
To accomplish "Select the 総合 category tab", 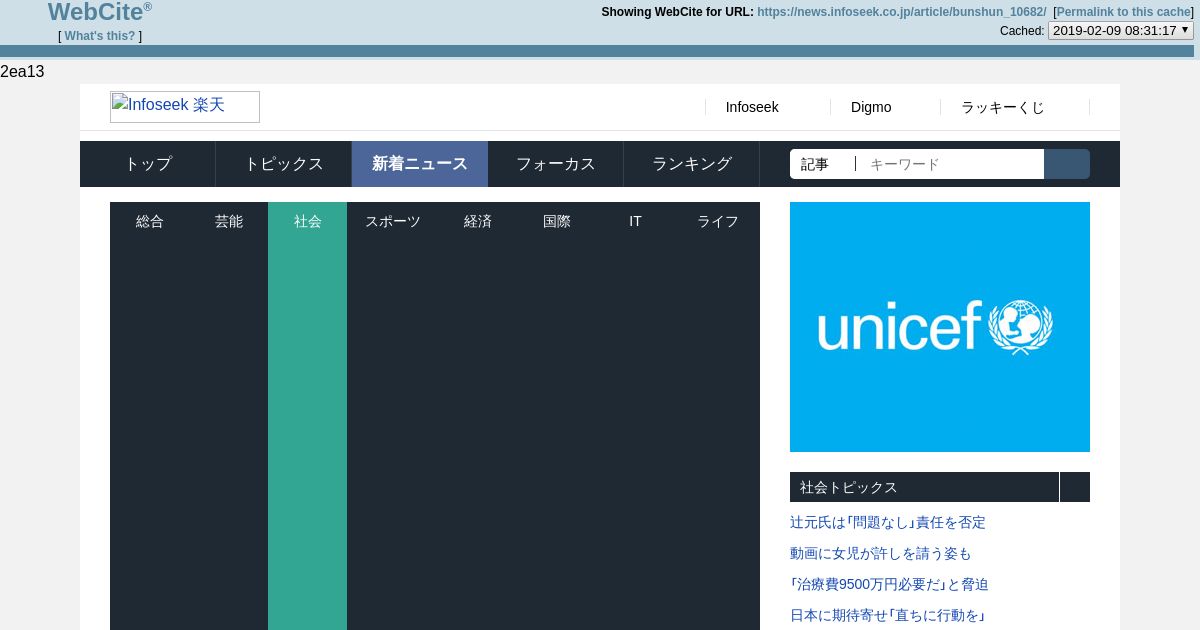I will (x=150, y=221).
